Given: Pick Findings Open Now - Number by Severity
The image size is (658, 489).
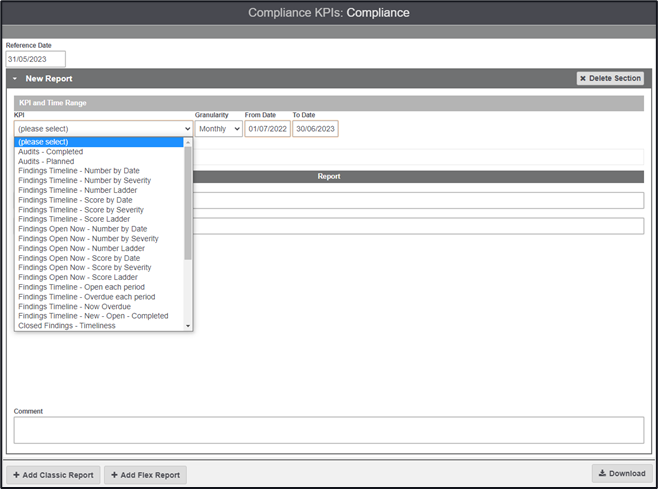Looking at the screenshot, I should pyautogui.click(x=88, y=239).
